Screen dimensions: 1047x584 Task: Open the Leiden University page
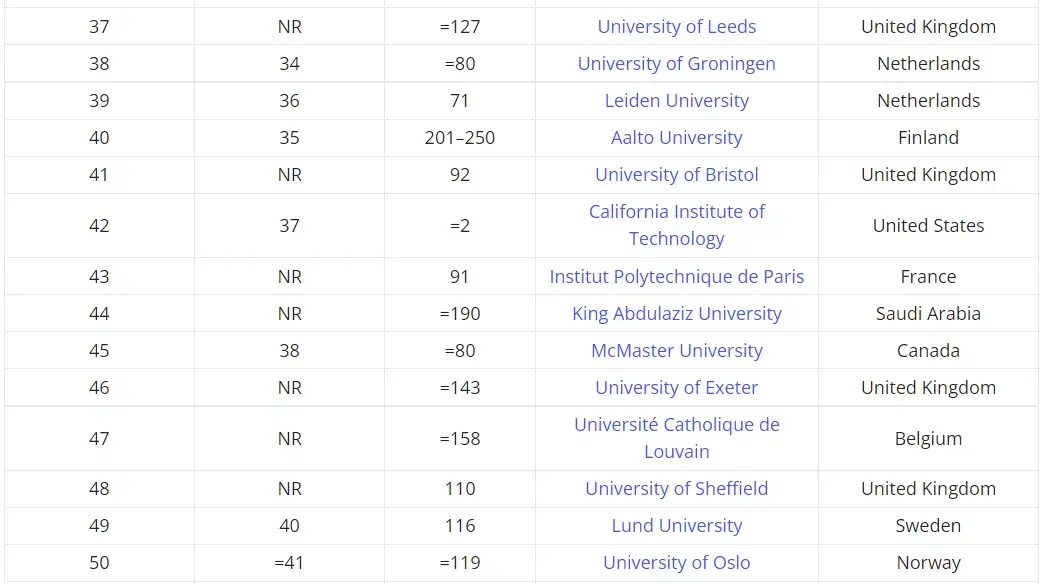click(x=676, y=101)
